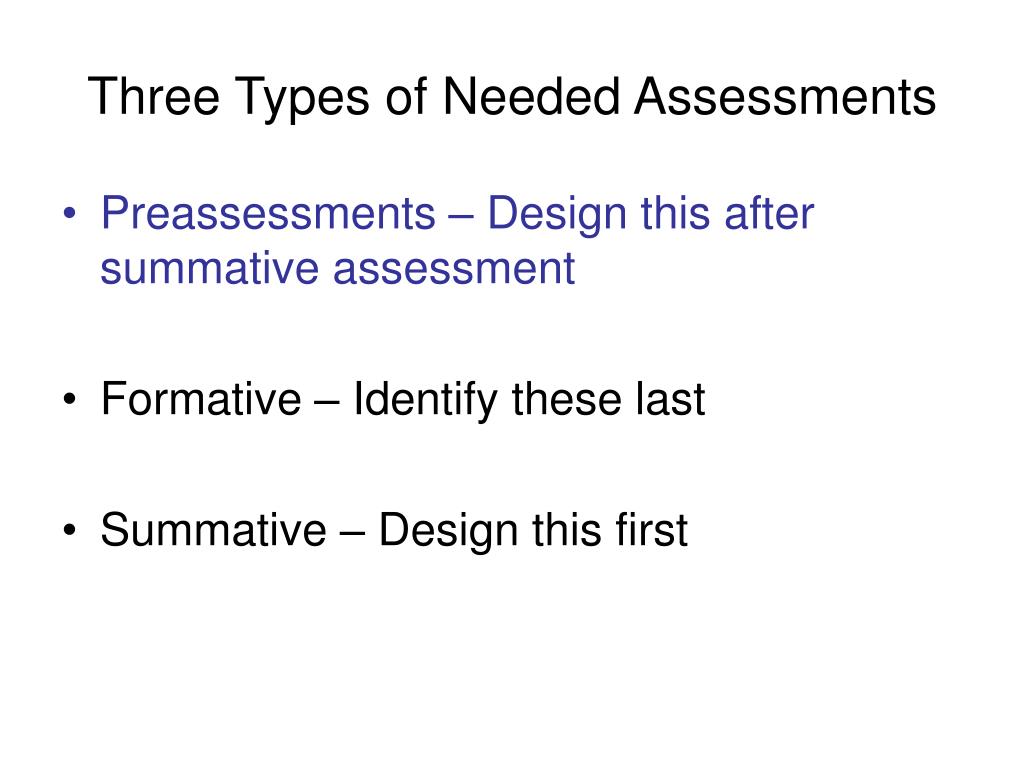Screen dimensions: 1024x768
Task: Click the bullet dot beside Summative
Action: [69, 529]
